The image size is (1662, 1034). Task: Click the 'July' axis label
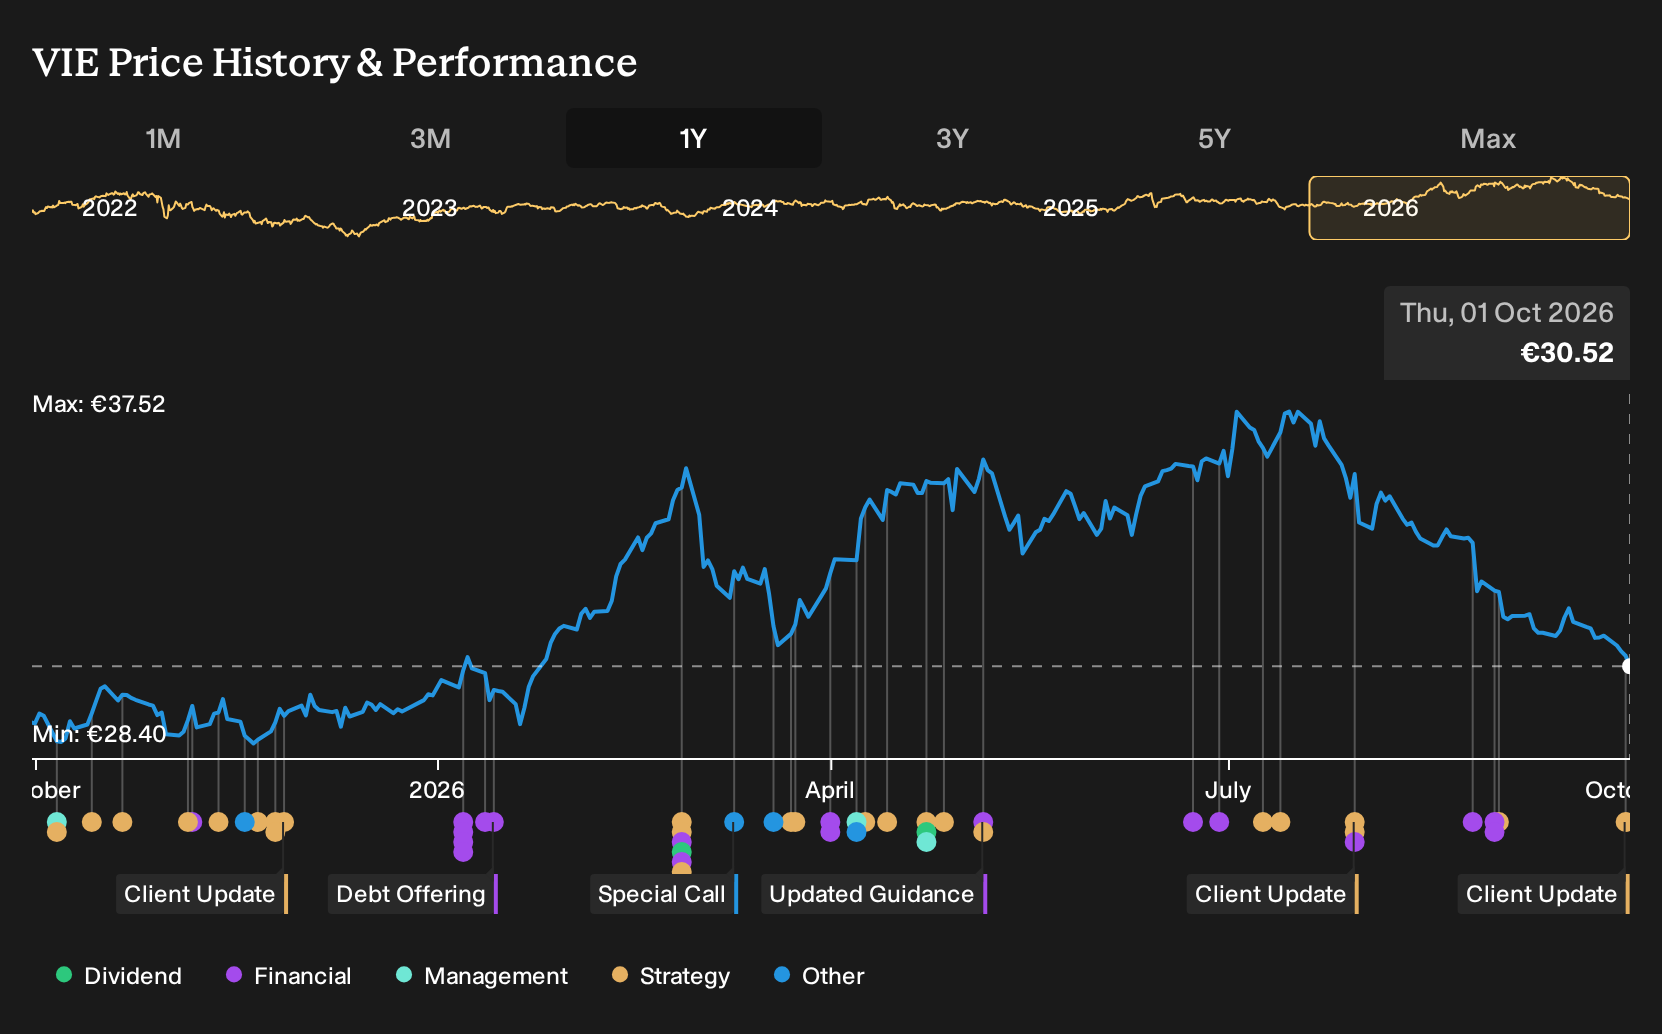point(1228,790)
